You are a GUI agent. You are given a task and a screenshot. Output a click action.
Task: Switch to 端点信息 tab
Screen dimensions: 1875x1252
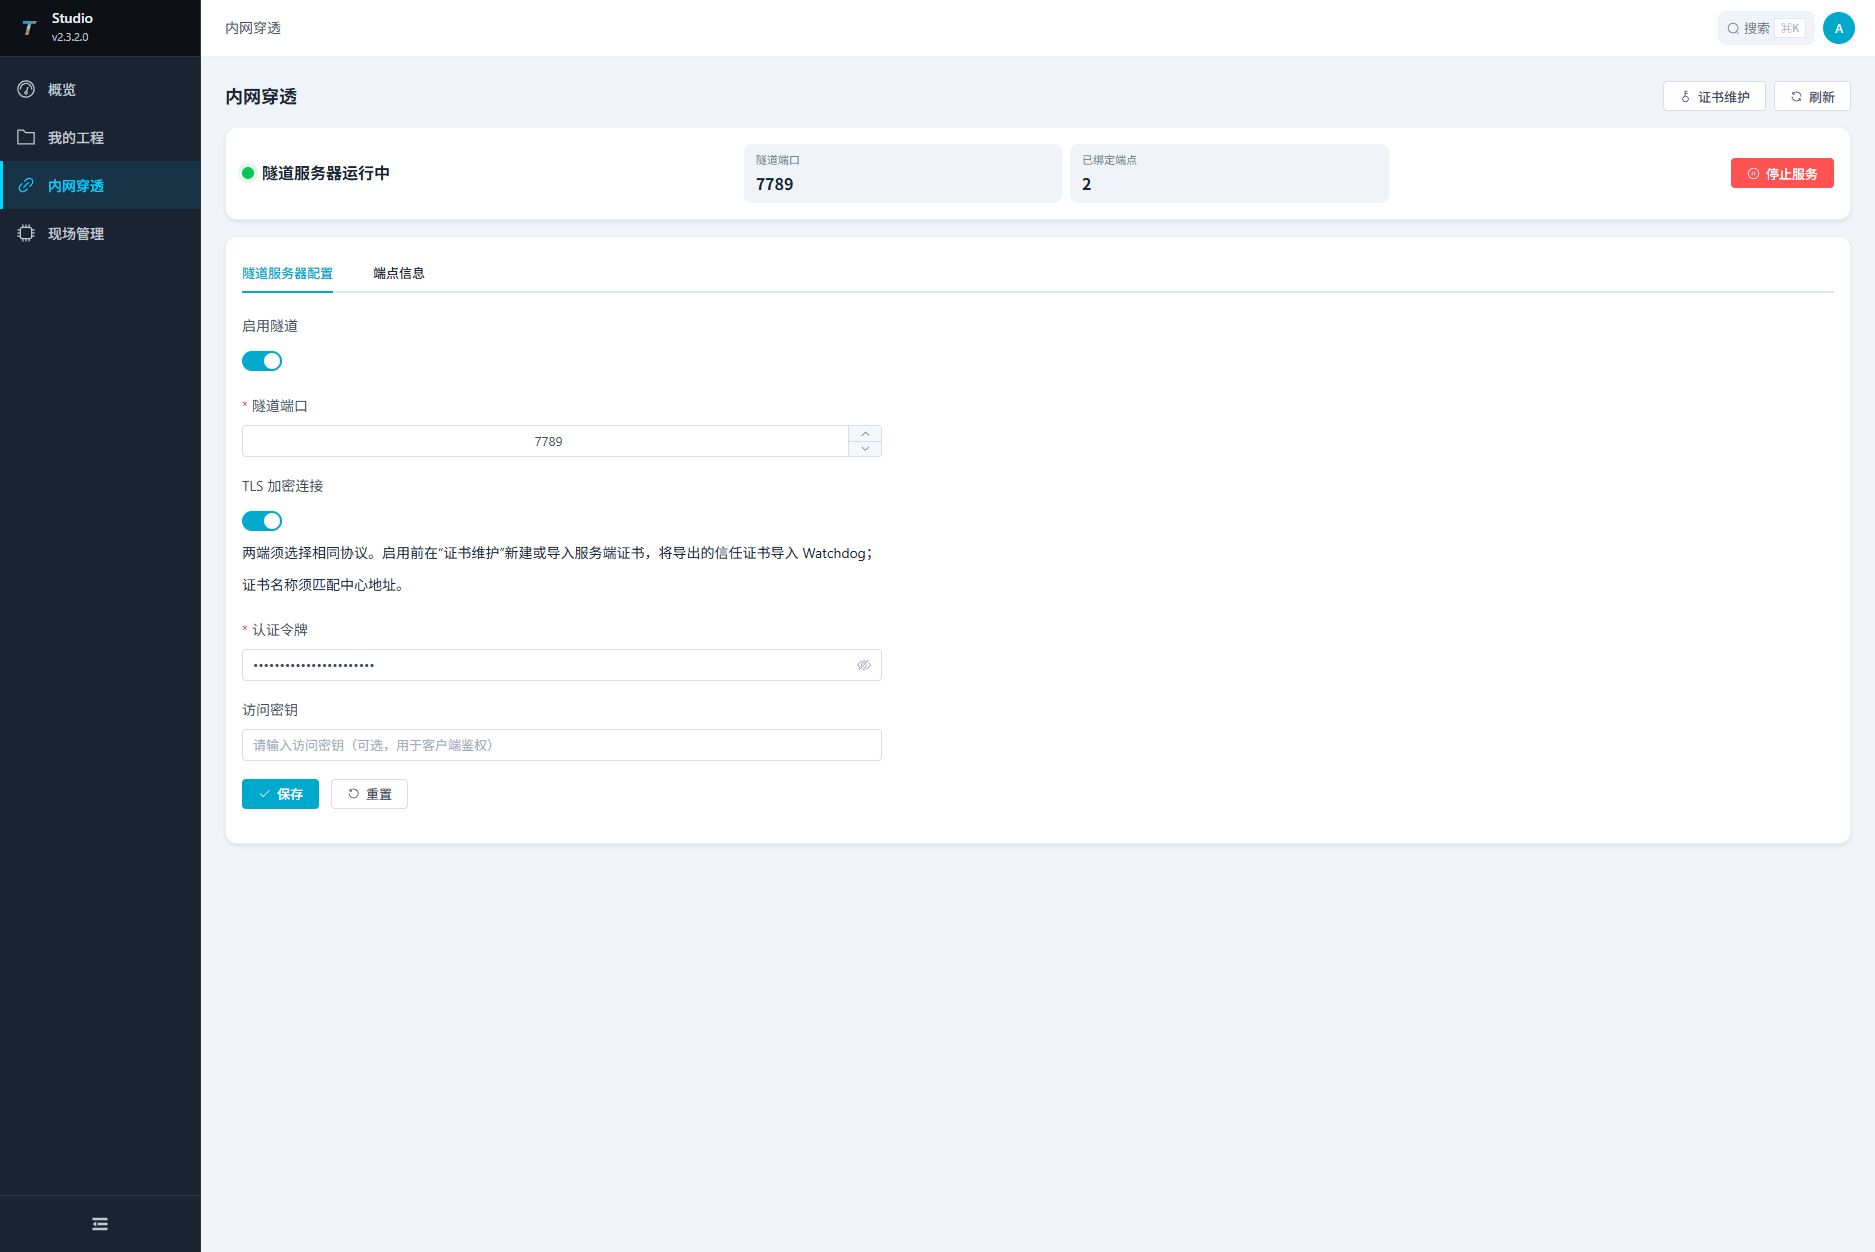pos(399,273)
